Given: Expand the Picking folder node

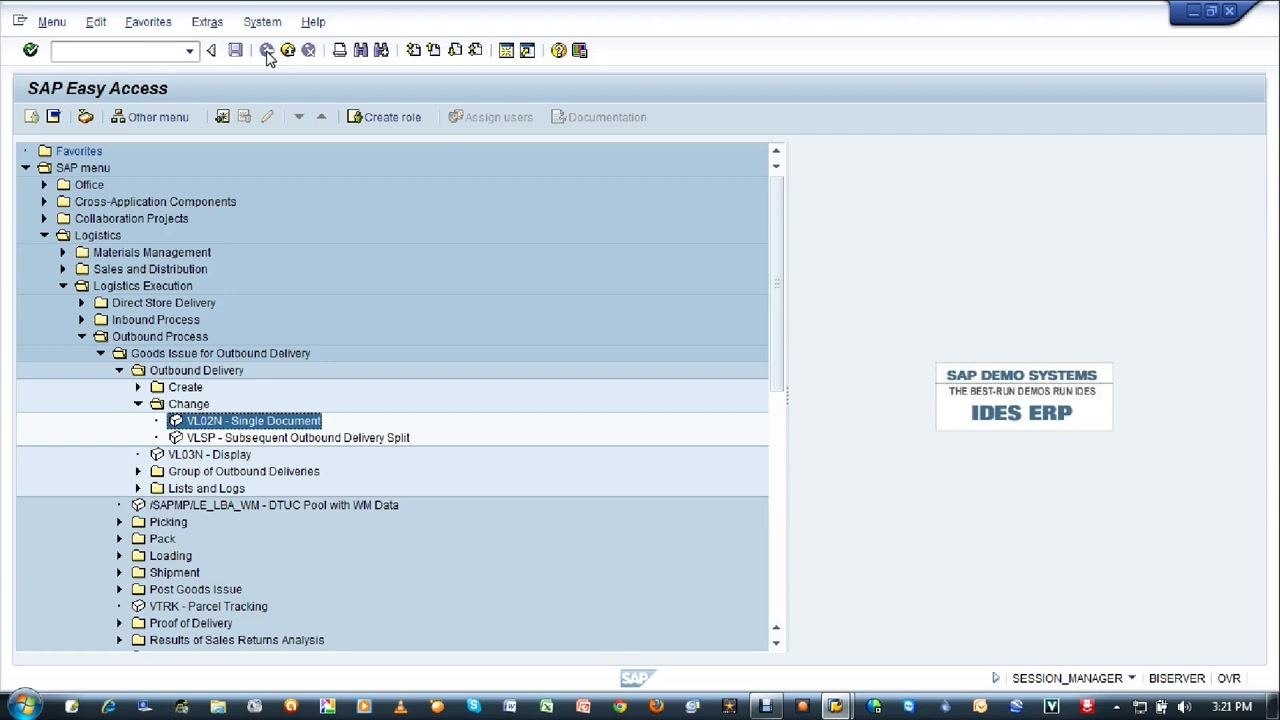Looking at the screenshot, I should (x=119, y=522).
